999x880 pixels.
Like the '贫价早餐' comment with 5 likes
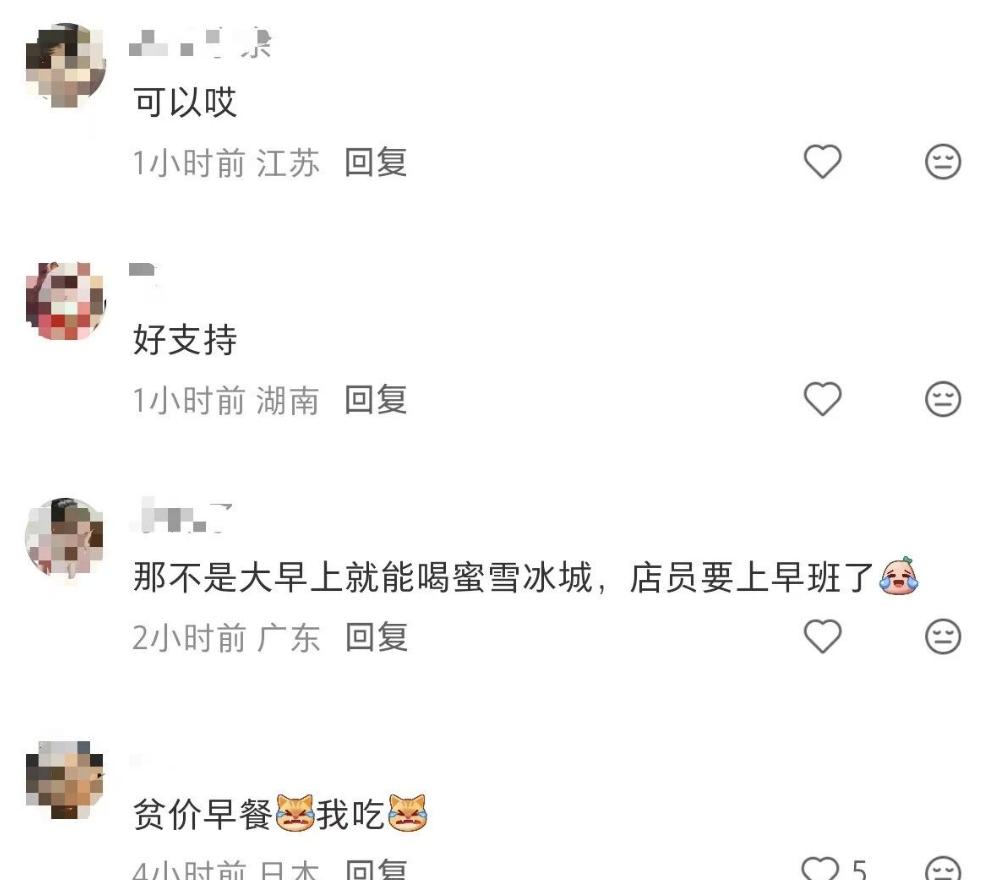821,868
